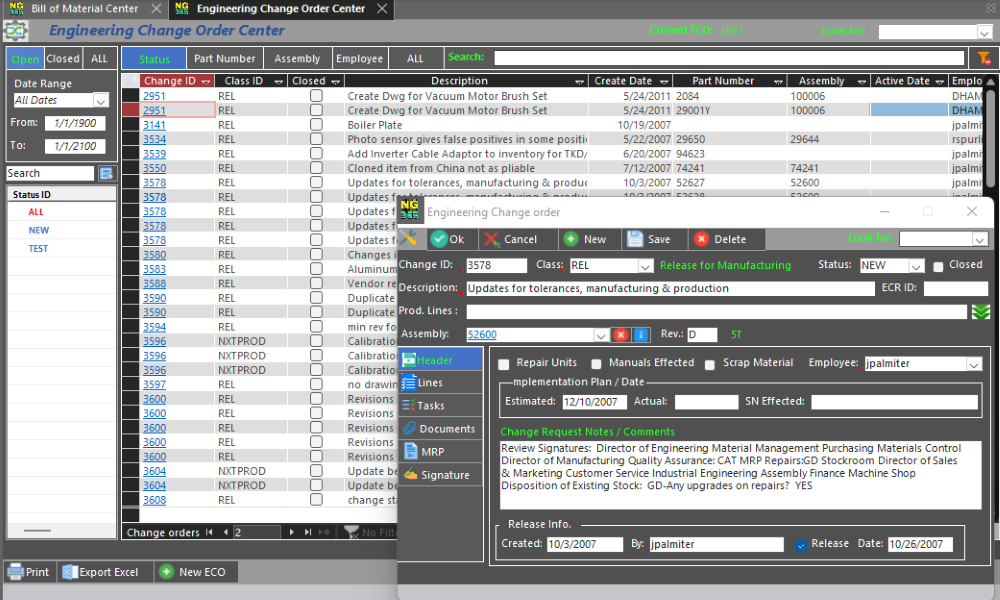Screen dimensions: 1000x600
Task: Open the Employee dropdown showing jpalmiter
Action: coord(973,364)
